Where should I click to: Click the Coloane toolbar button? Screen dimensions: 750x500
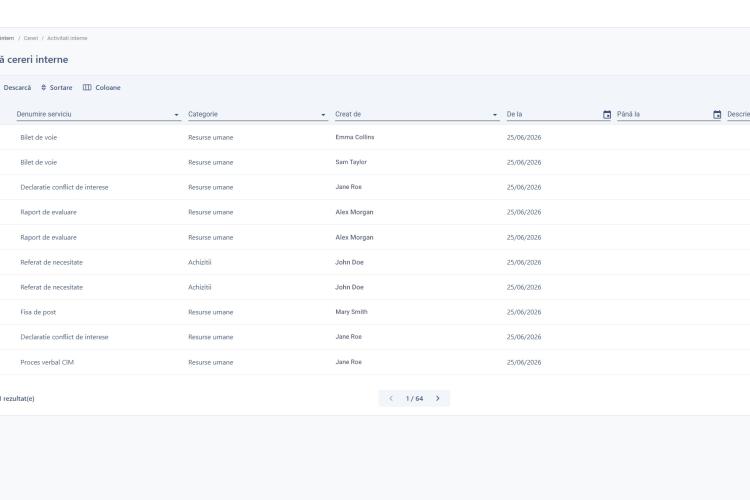101,88
